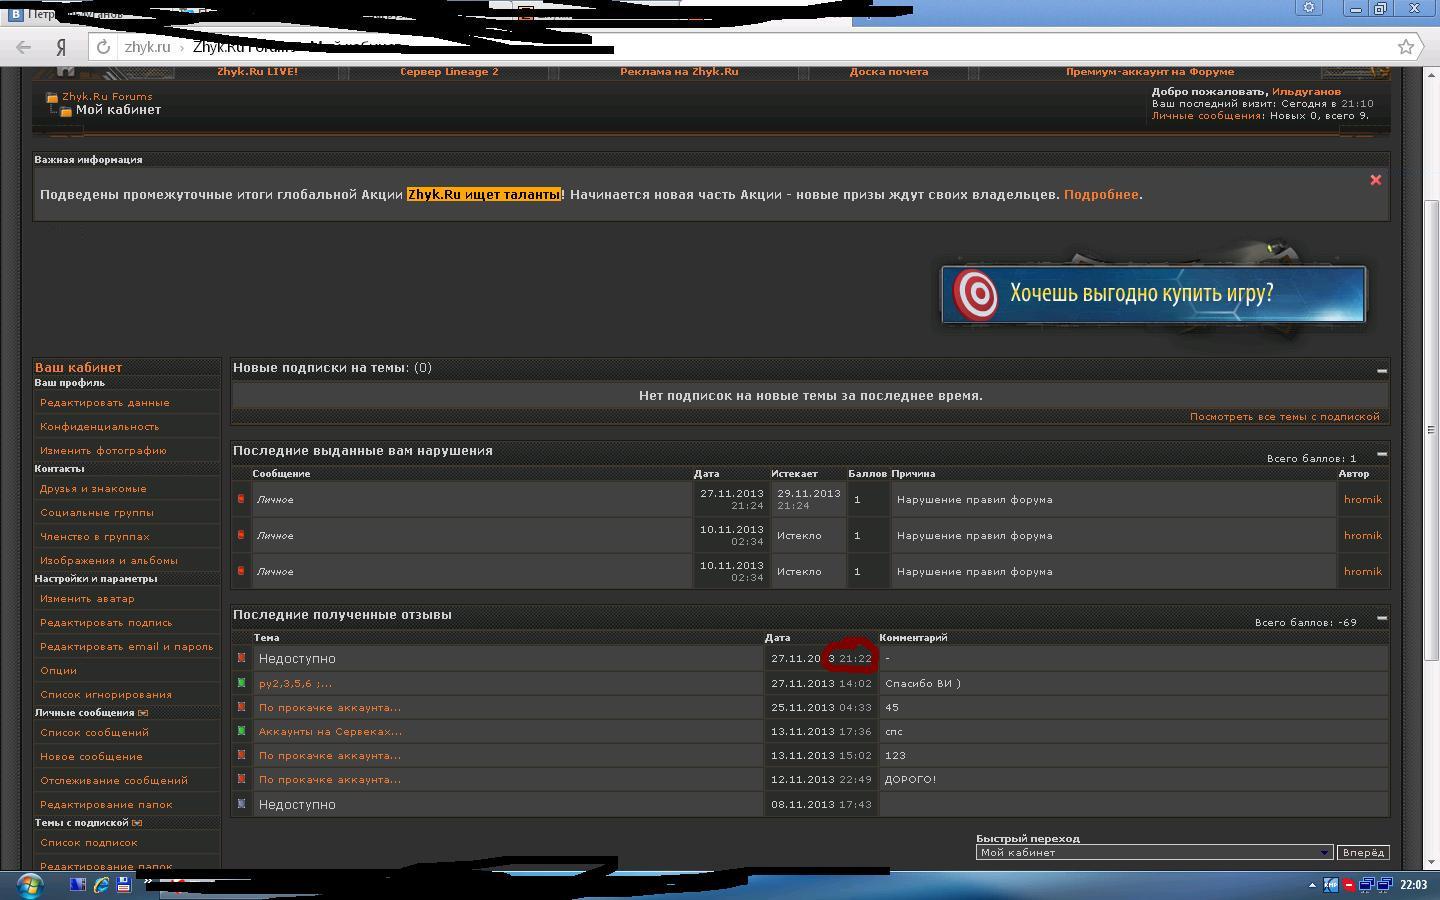Image resolution: width=1440 pixels, height=900 pixels.
Task: Open "Редактировать данные" in sidebar
Action: coord(105,403)
